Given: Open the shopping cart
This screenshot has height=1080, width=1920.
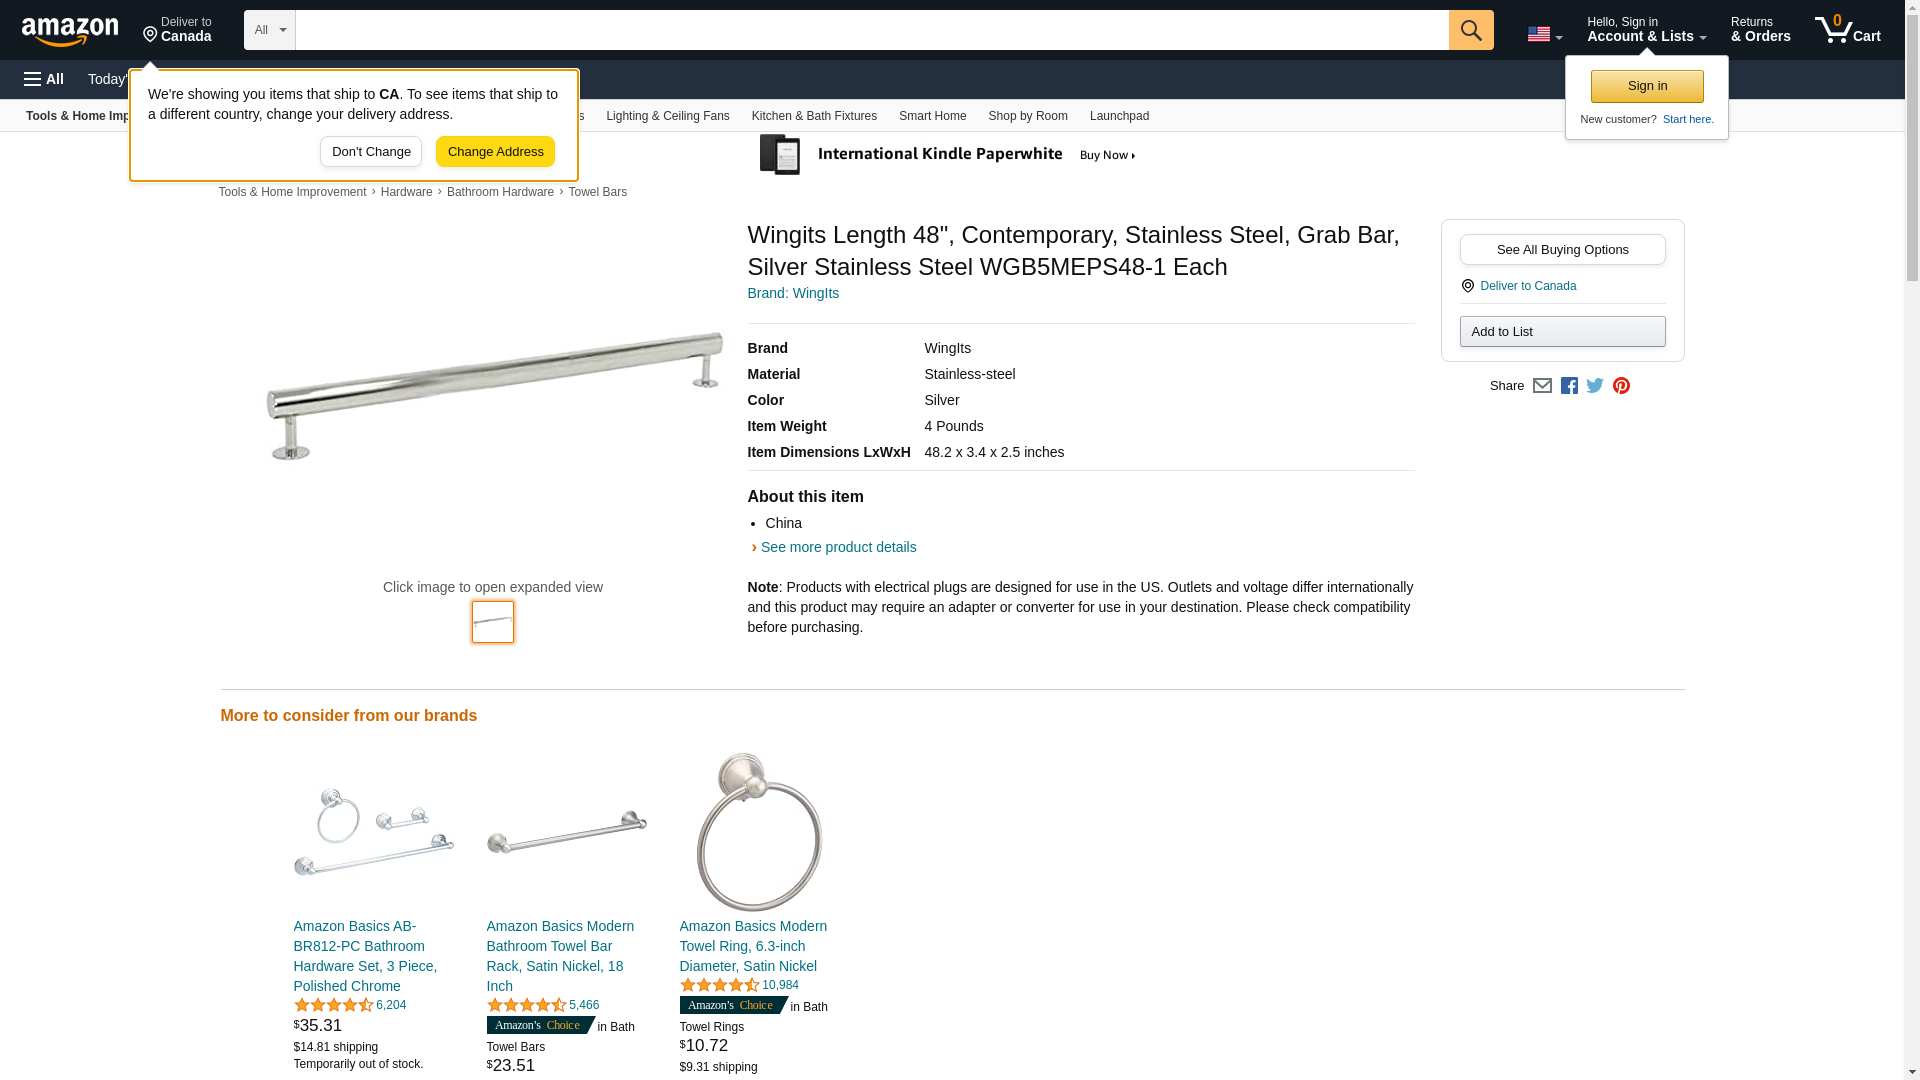Looking at the screenshot, I should (x=1847, y=30).
